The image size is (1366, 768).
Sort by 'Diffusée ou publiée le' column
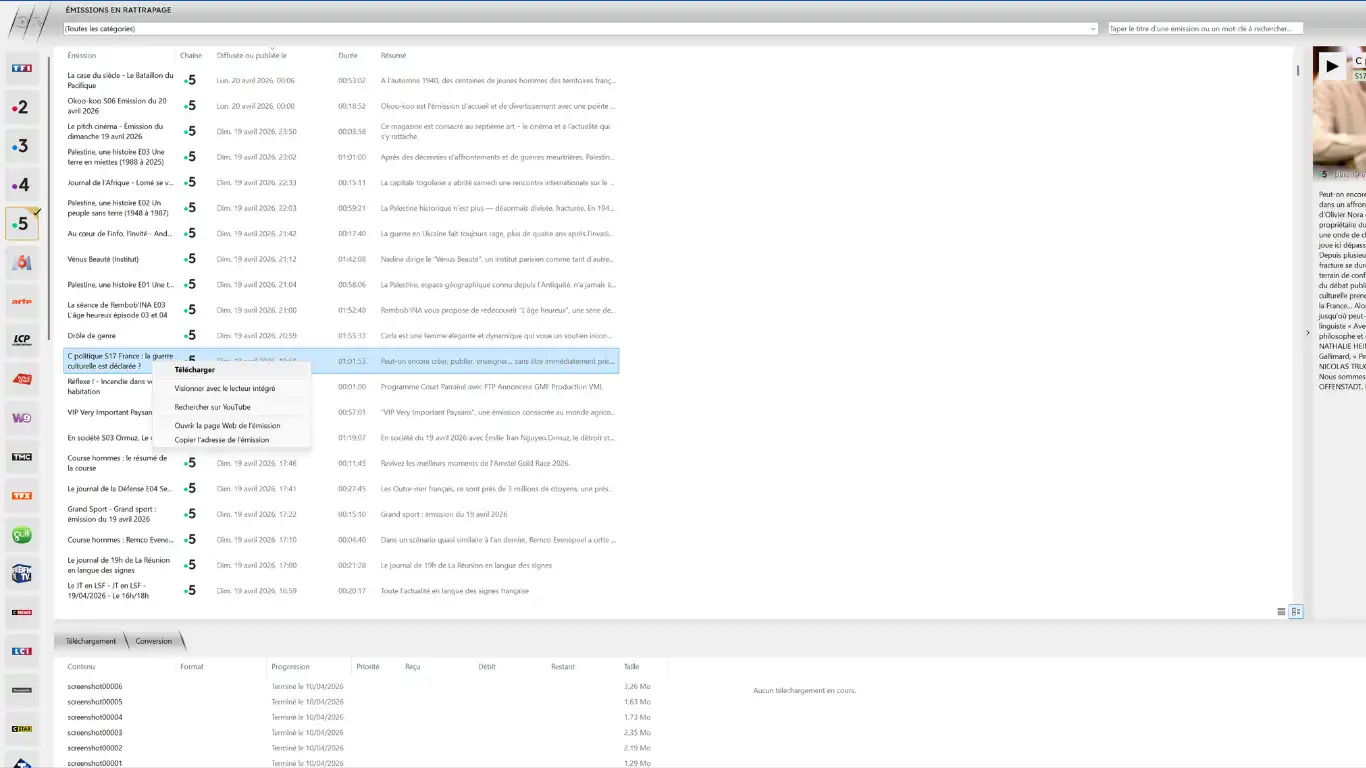tap(251, 56)
